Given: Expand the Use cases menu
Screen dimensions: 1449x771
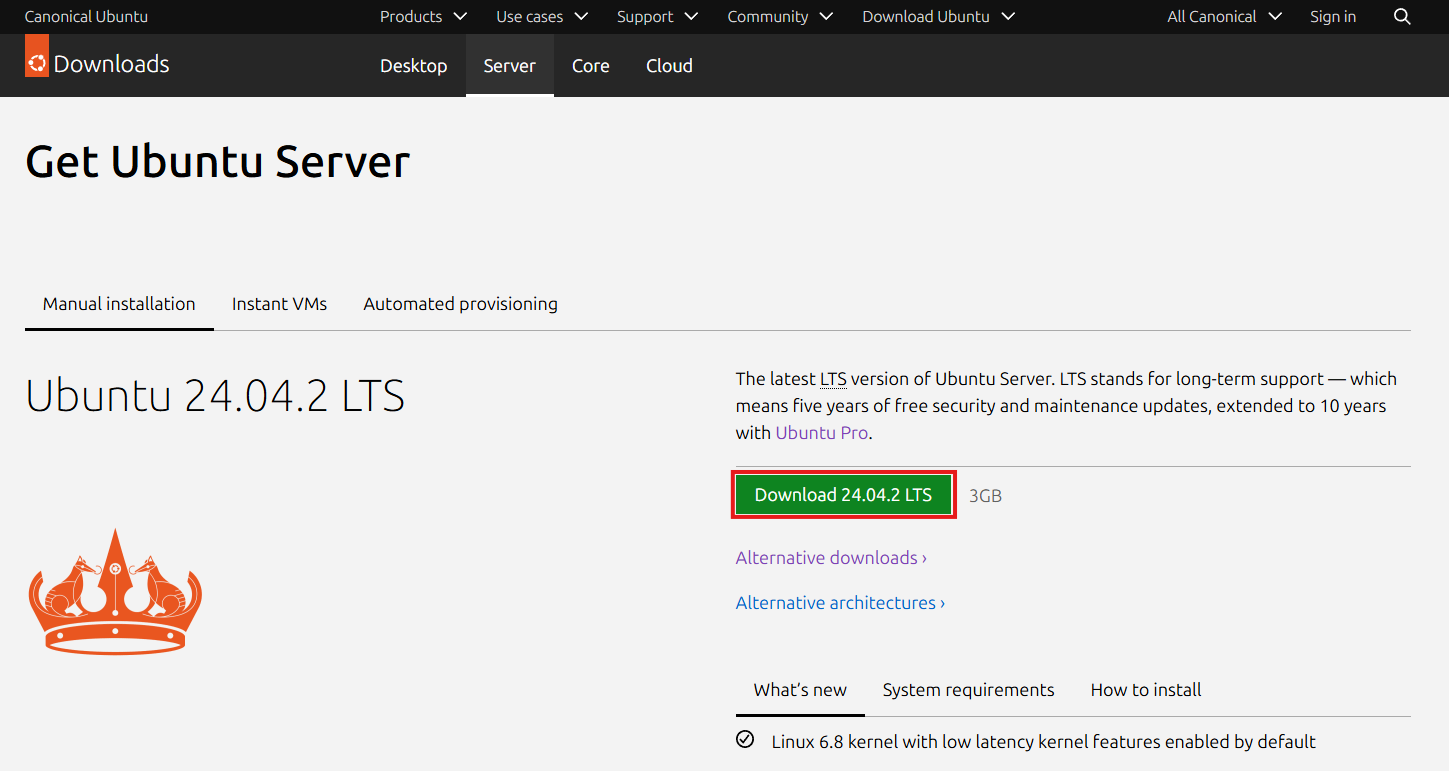Looking at the screenshot, I should click(542, 17).
